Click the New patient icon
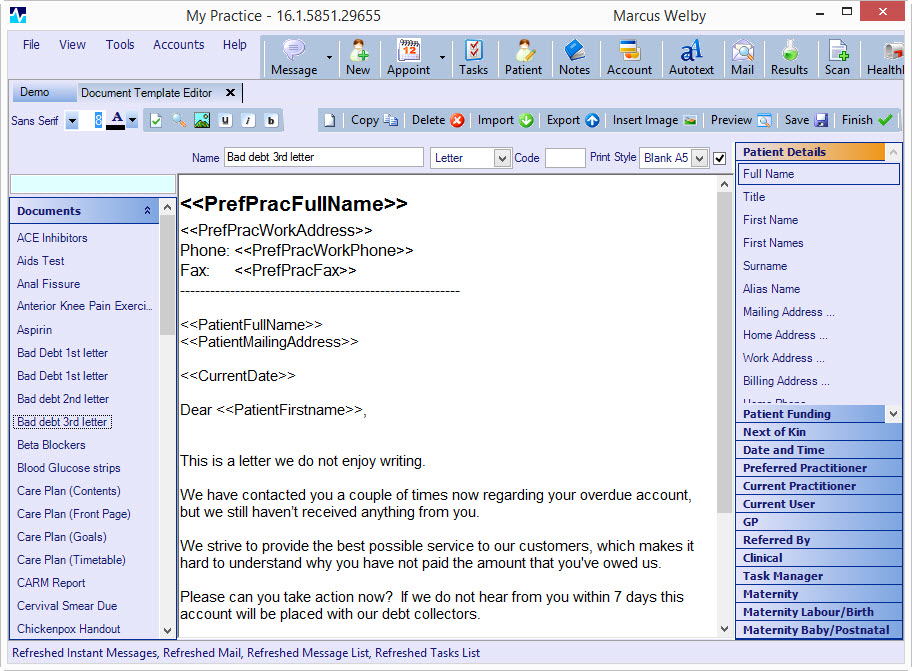Screen dimensions: 912x671 pyautogui.click(x=358, y=57)
